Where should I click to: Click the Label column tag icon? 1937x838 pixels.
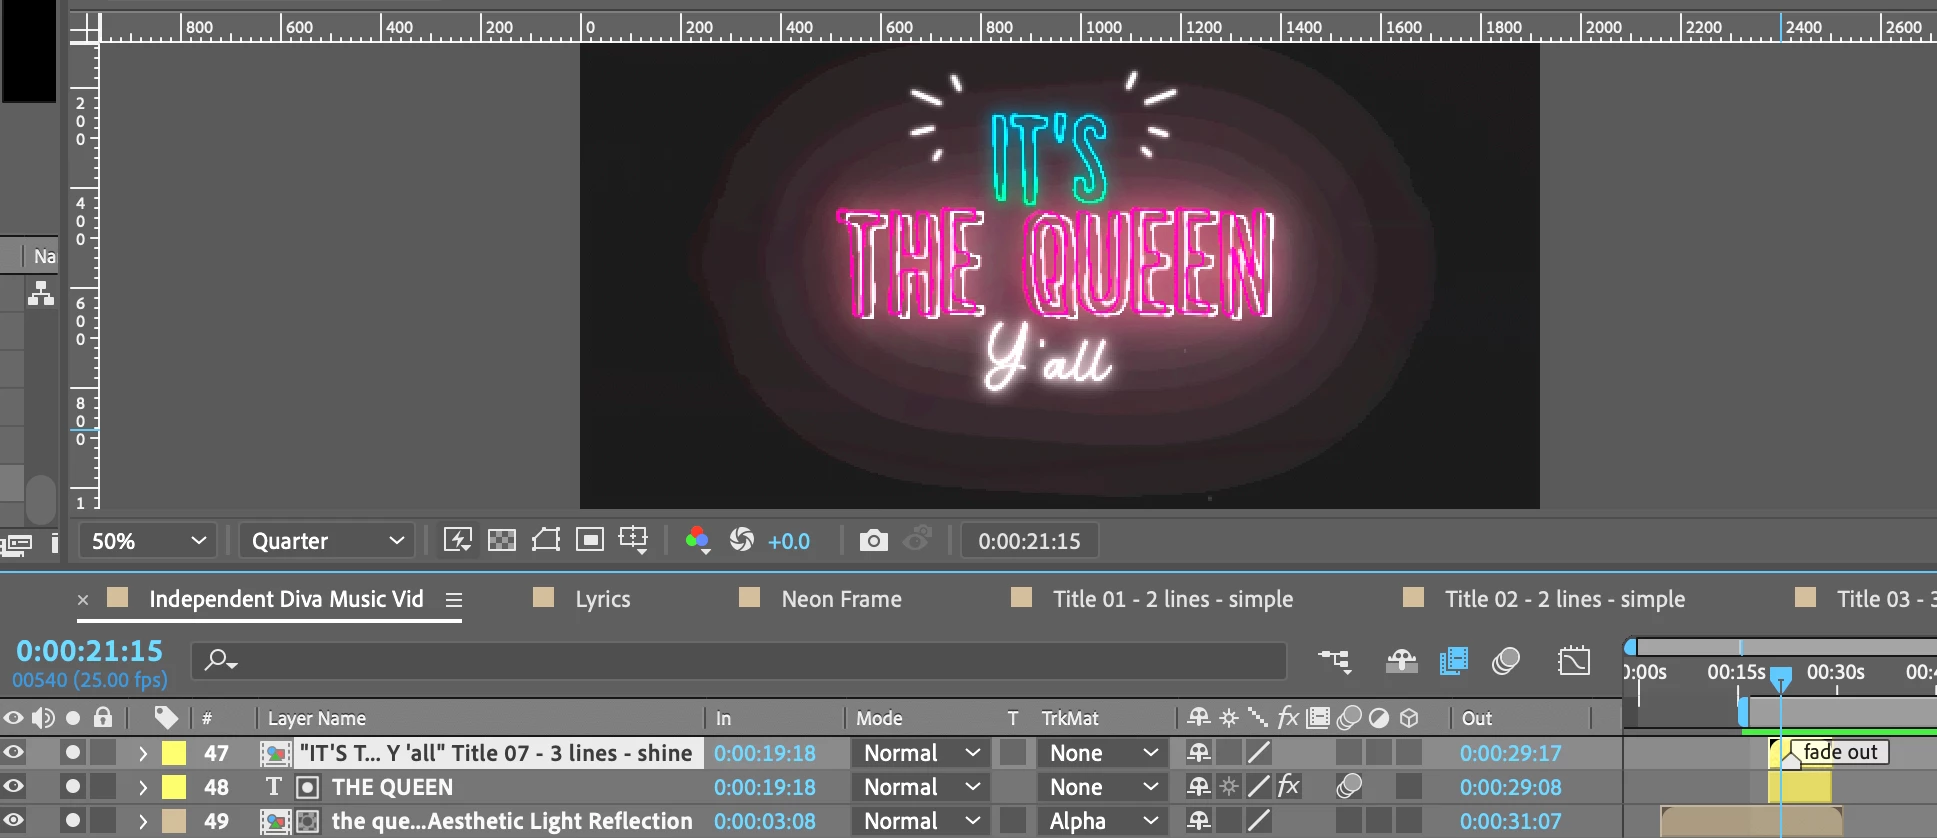pyautogui.click(x=166, y=718)
